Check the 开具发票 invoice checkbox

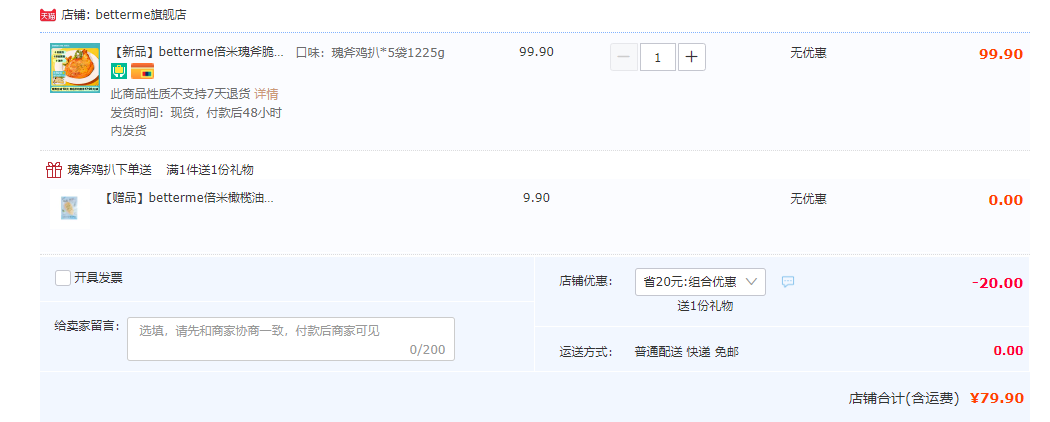pos(63,278)
